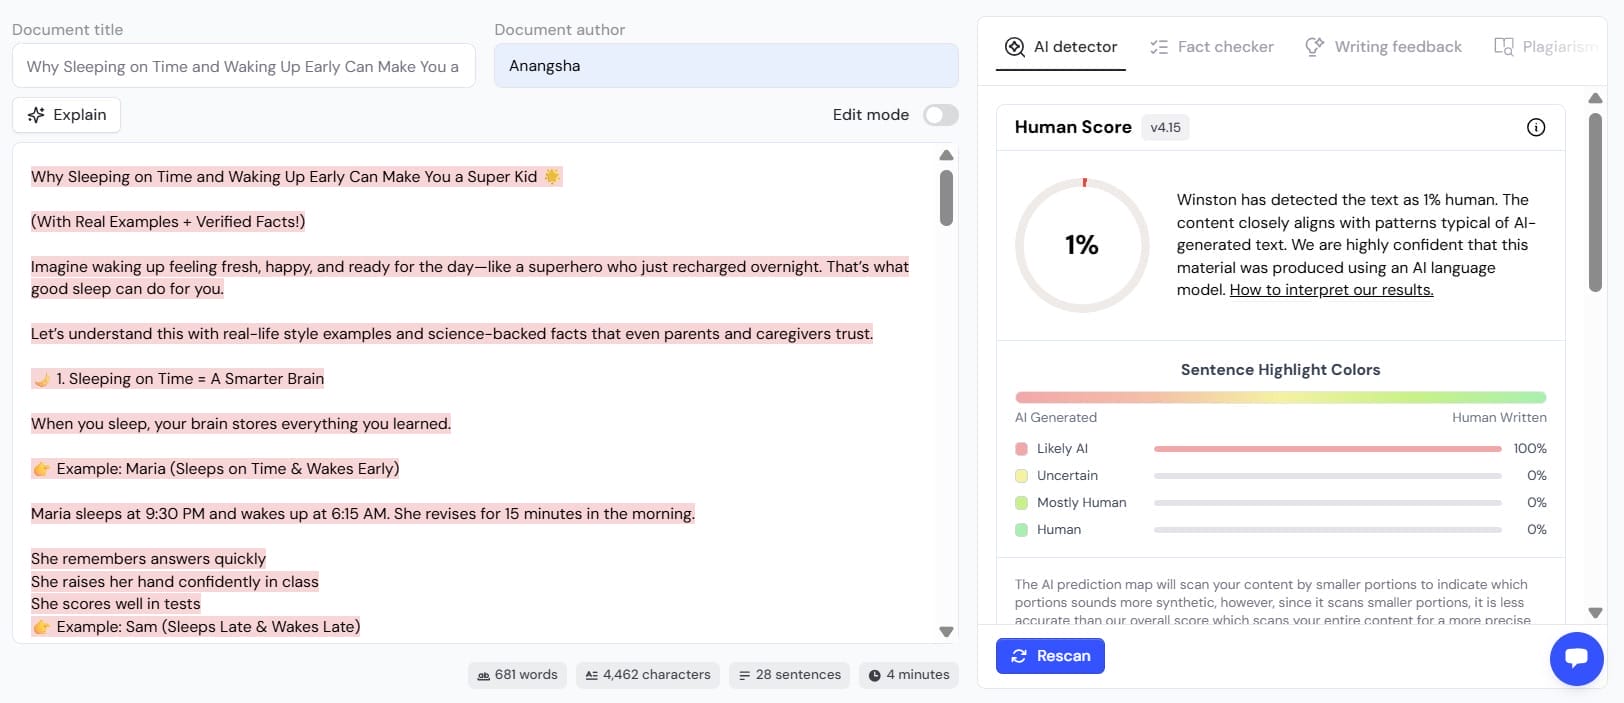Click the results panel scrollbar thumb
Screen dimensions: 1624x703
1595,202
